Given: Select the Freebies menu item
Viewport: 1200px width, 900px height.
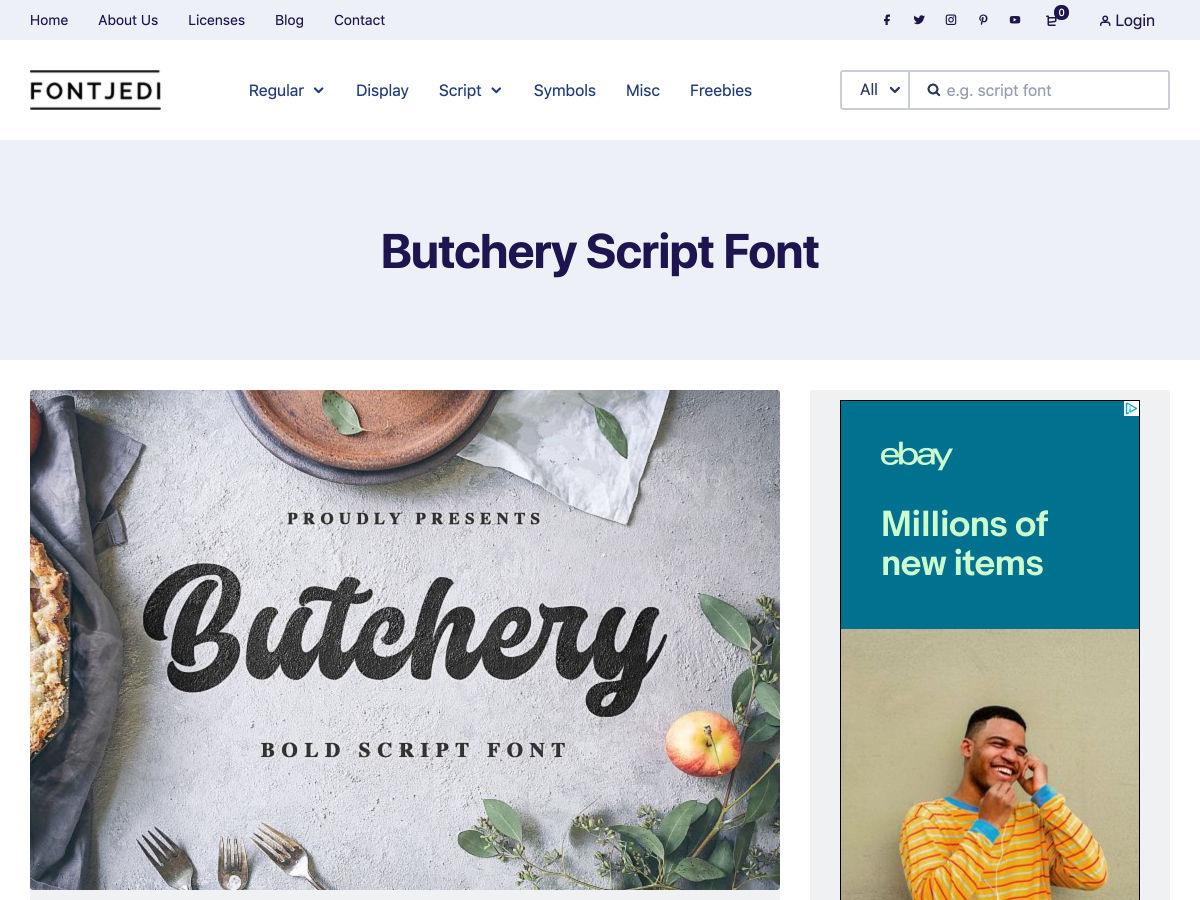Looking at the screenshot, I should pyautogui.click(x=720, y=90).
